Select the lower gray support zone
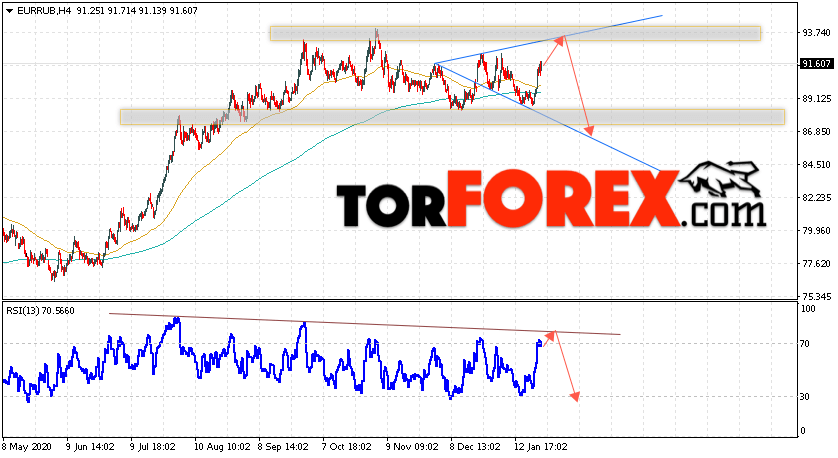Screen dimensions: 838x458 (x=452, y=117)
